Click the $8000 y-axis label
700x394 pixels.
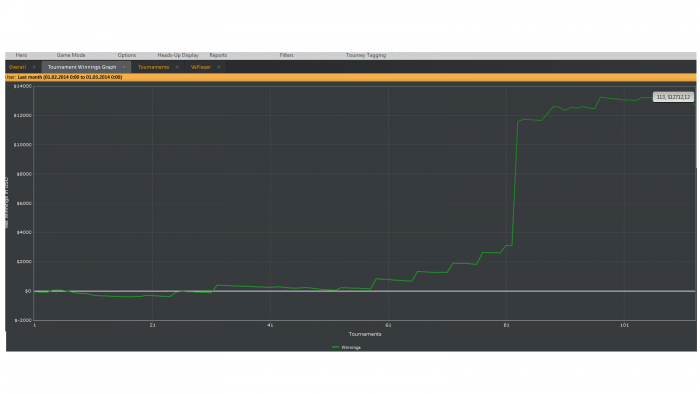click(24, 174)
